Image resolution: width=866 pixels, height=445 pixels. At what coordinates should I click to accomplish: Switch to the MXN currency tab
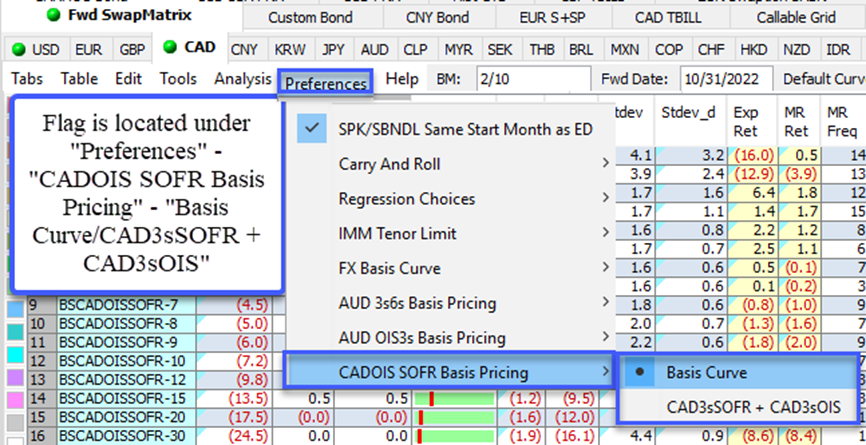point(625,50)
